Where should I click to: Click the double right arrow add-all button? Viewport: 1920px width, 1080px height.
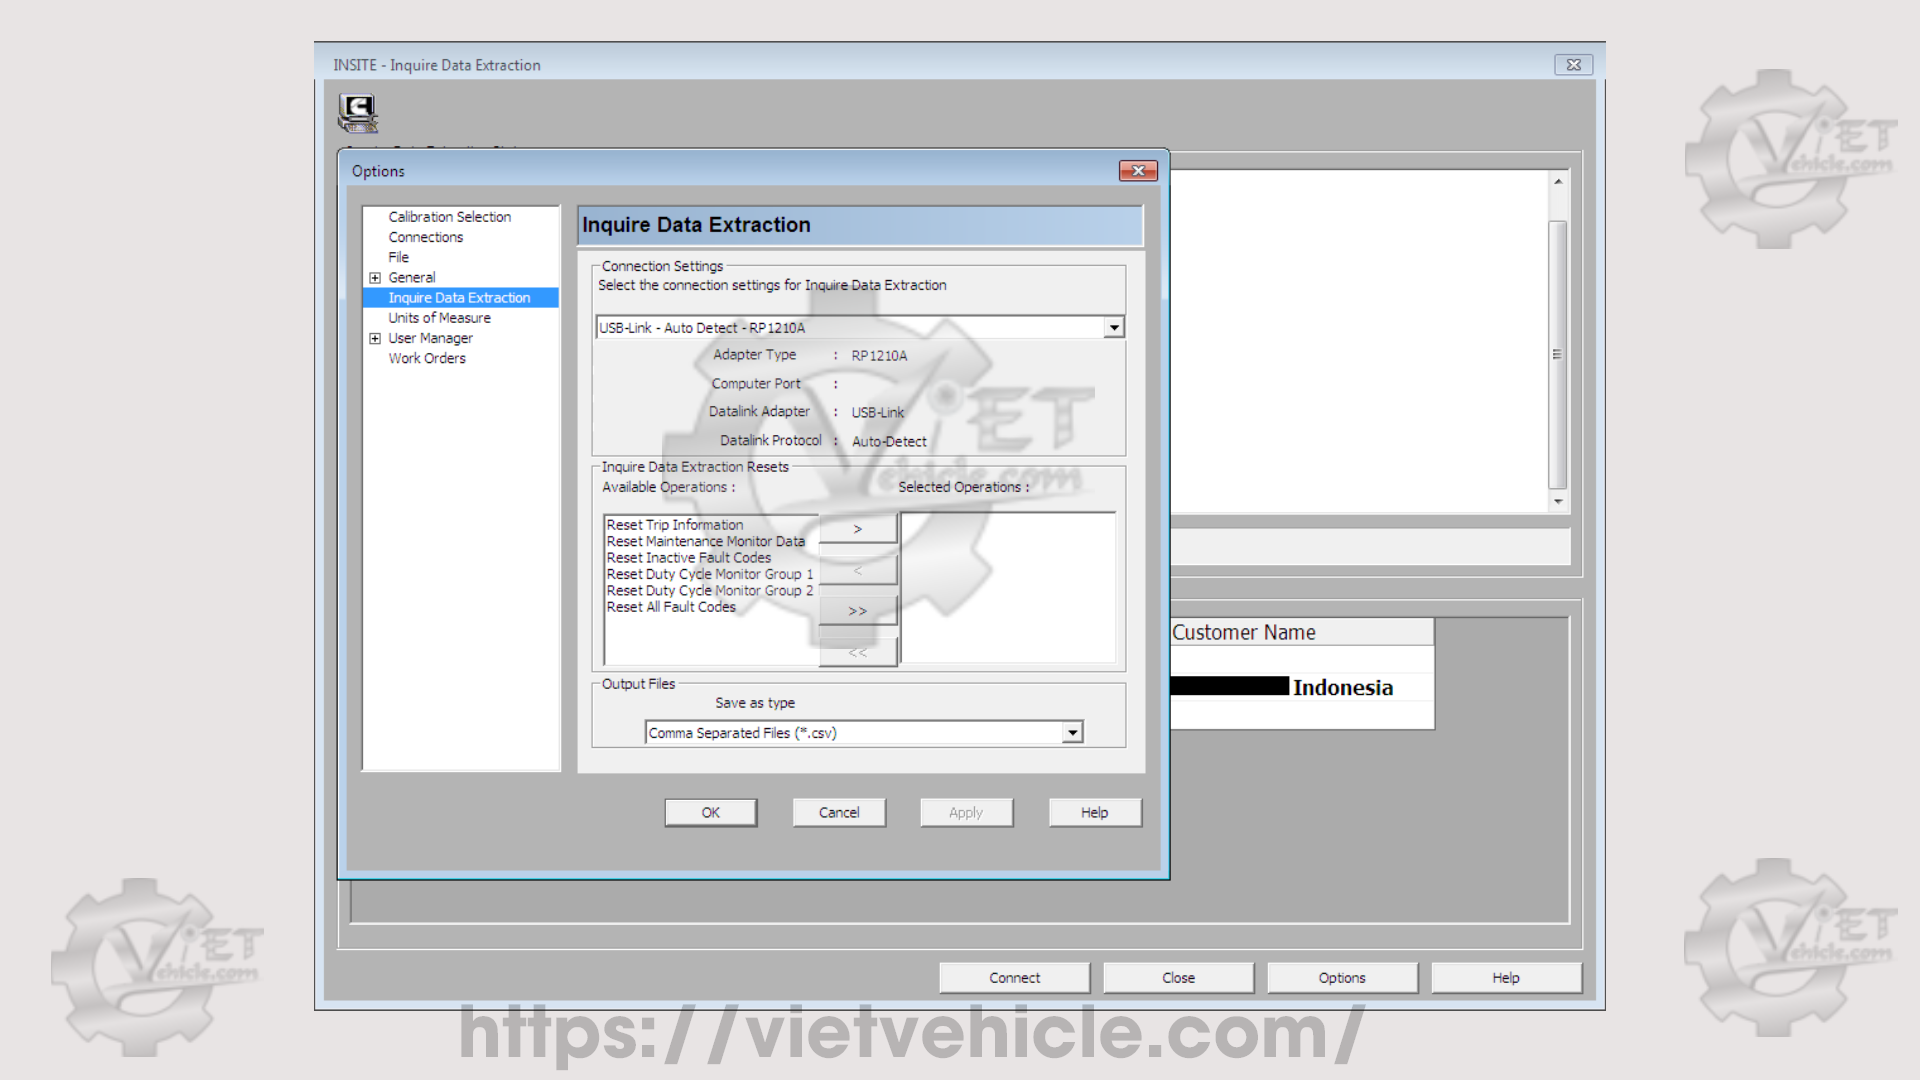(x=857, y=611)
